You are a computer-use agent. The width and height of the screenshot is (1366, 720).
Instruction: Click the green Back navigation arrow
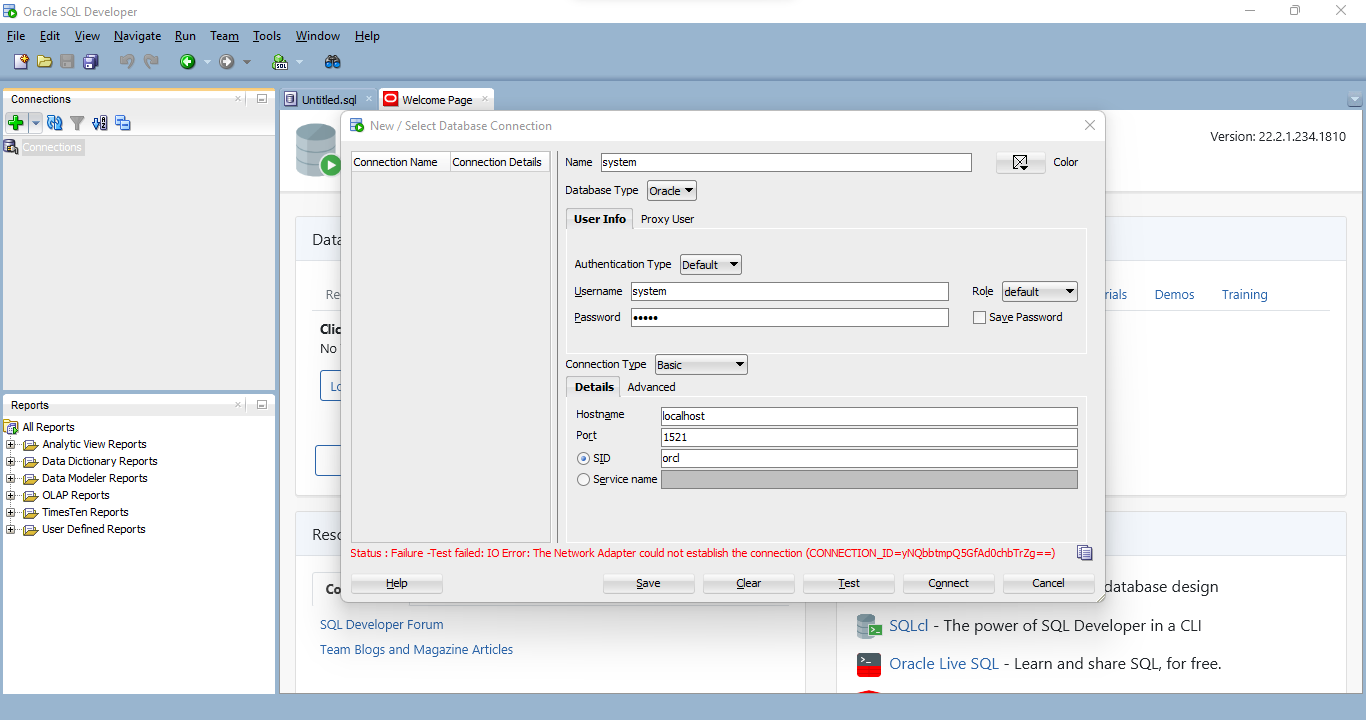tap(187, 62)
